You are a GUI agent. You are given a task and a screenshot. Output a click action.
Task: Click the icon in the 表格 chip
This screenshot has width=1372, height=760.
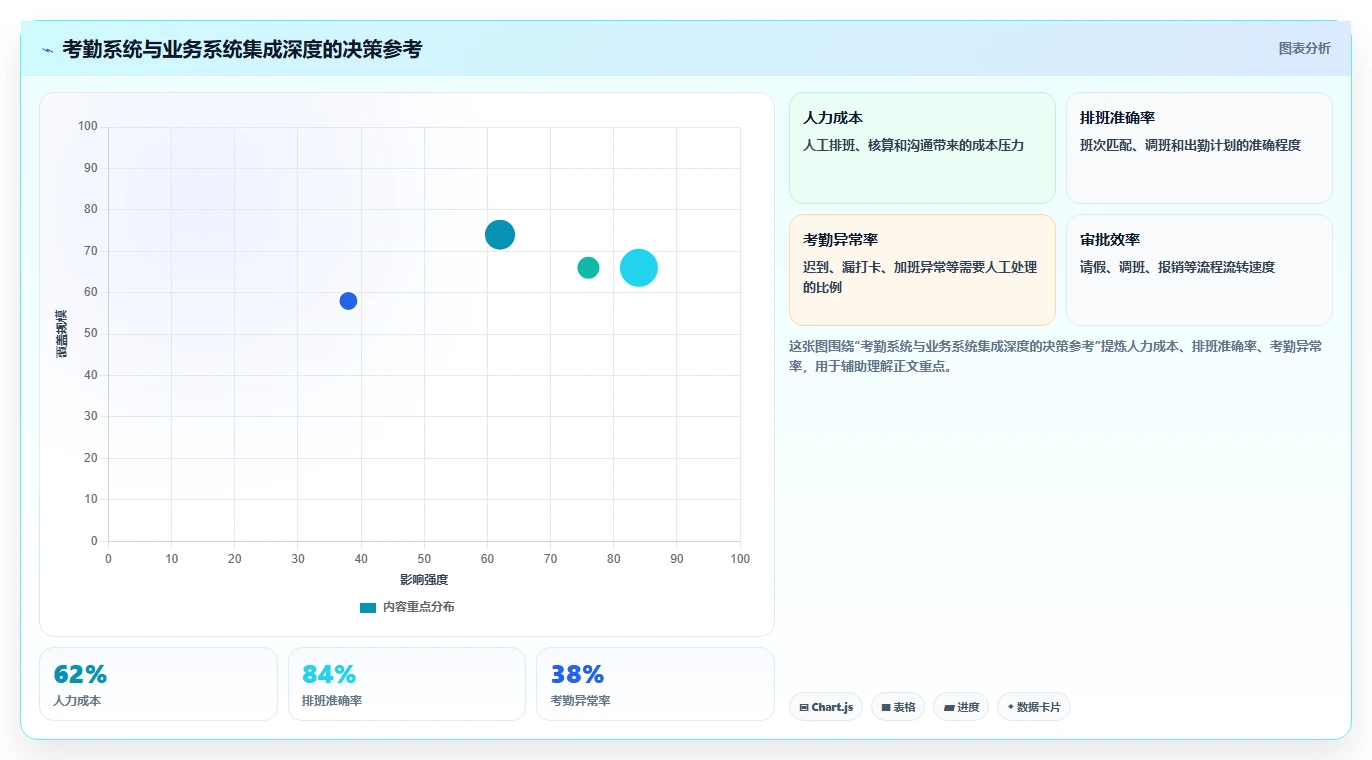pos(886,707)
